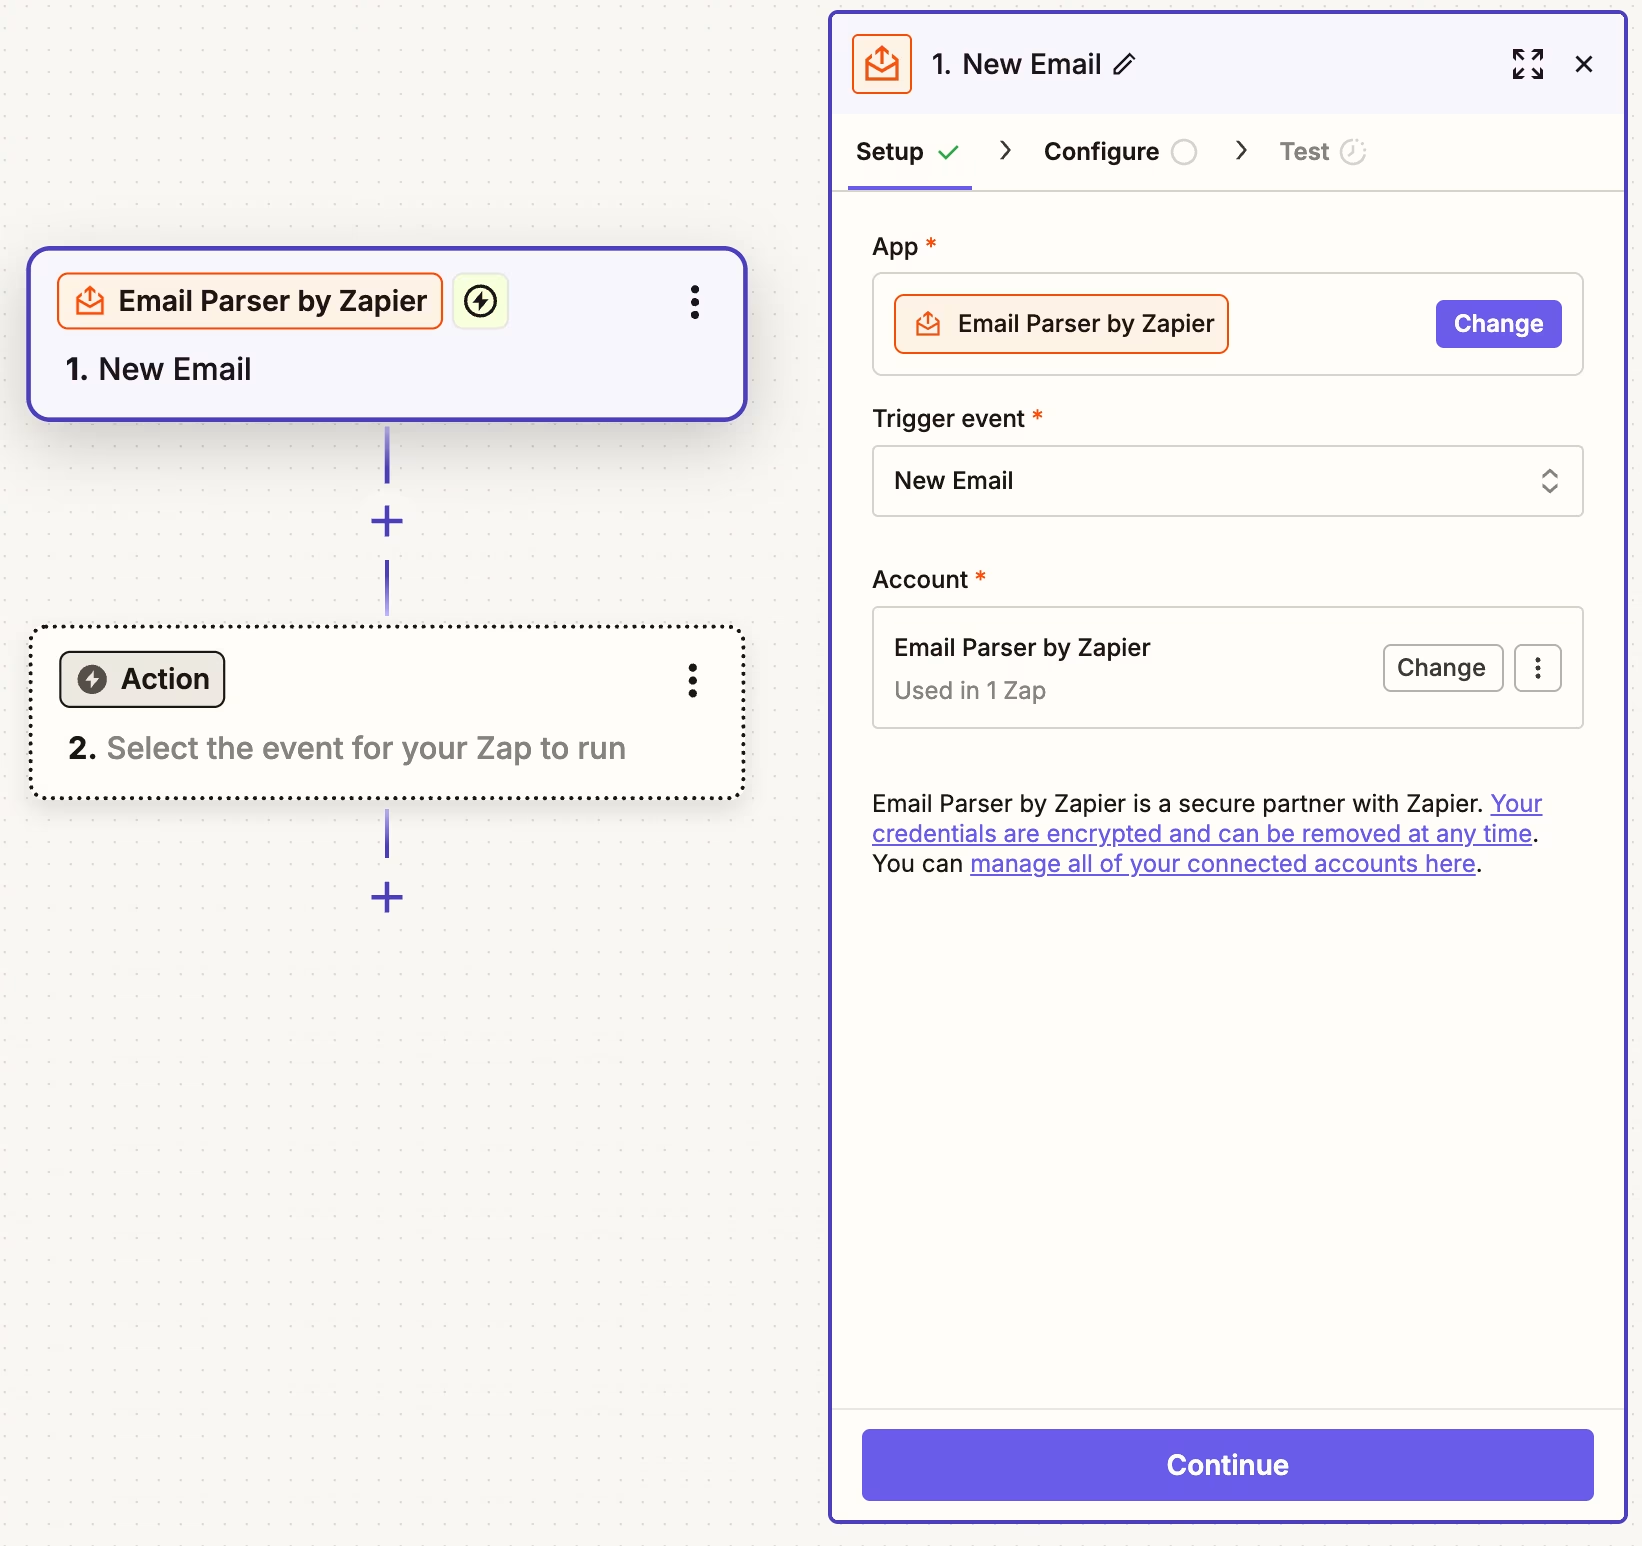Image resolution: width=1642 pixels, height=1546 pixels.
Task: Switch to the Configure tab
Action: point(1120,152)
